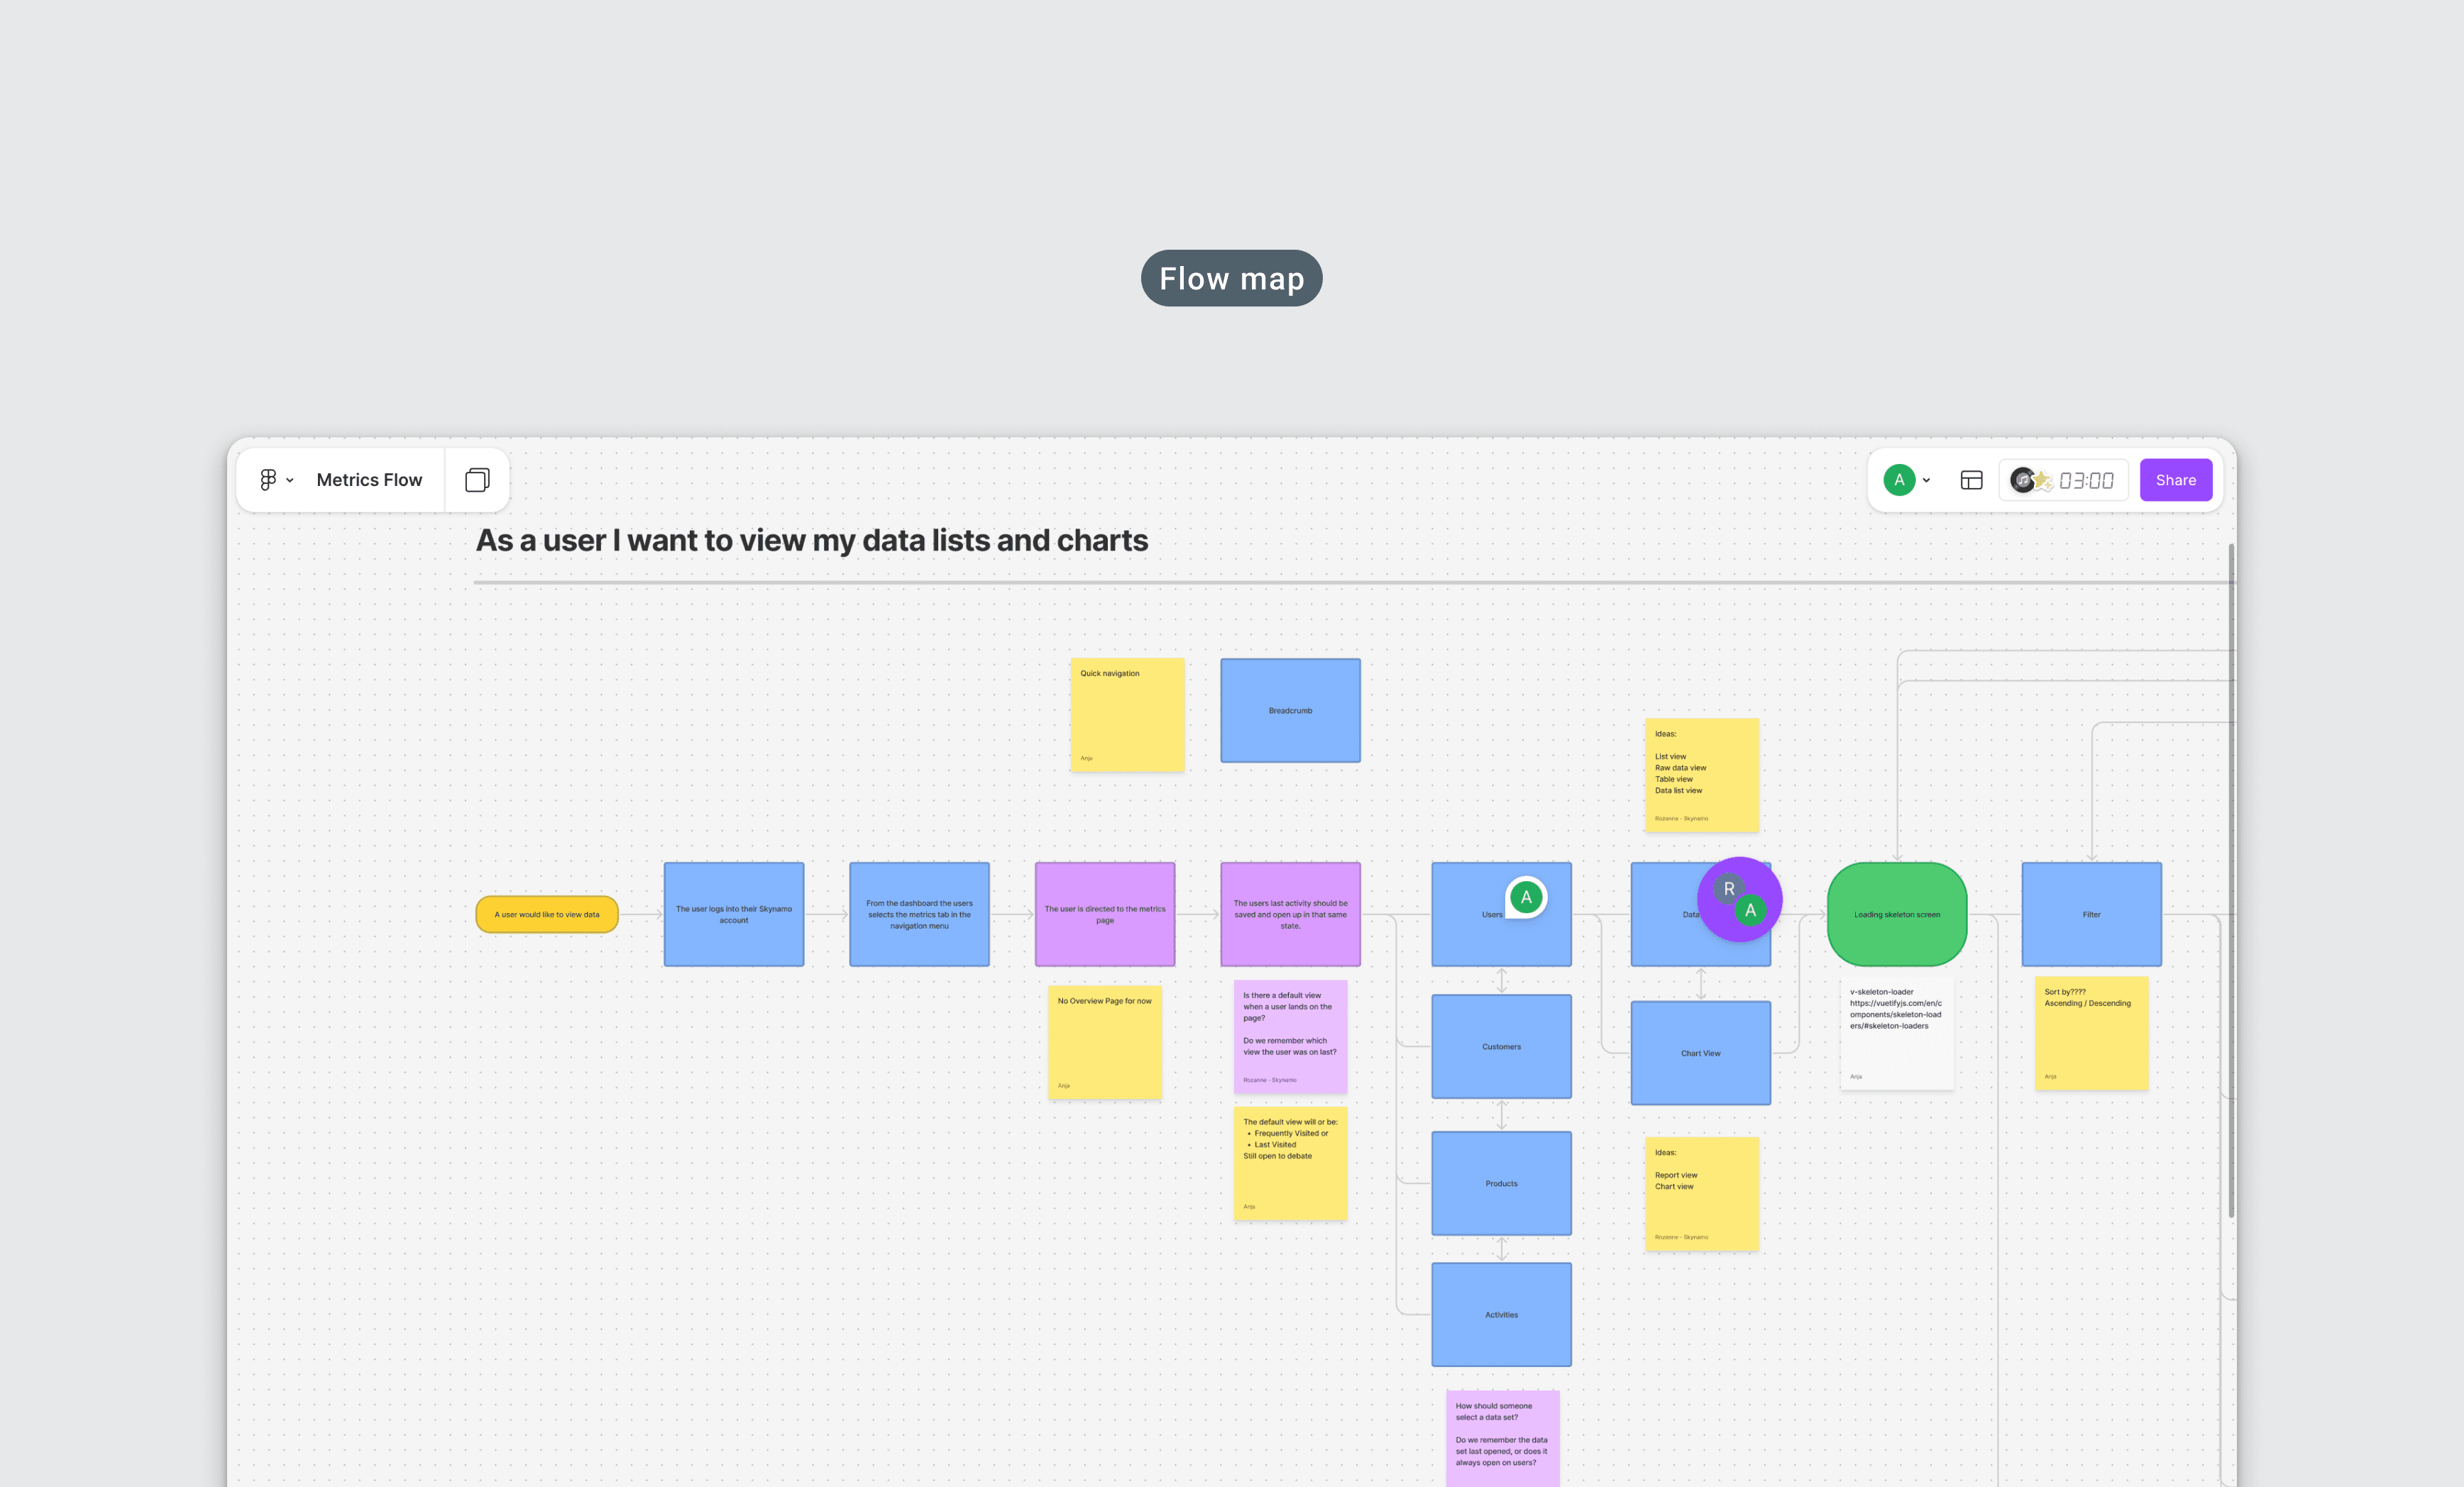Select the Activities blue box
Viewport: 2464px width, 1487px height.
tap(1501, 1314)
